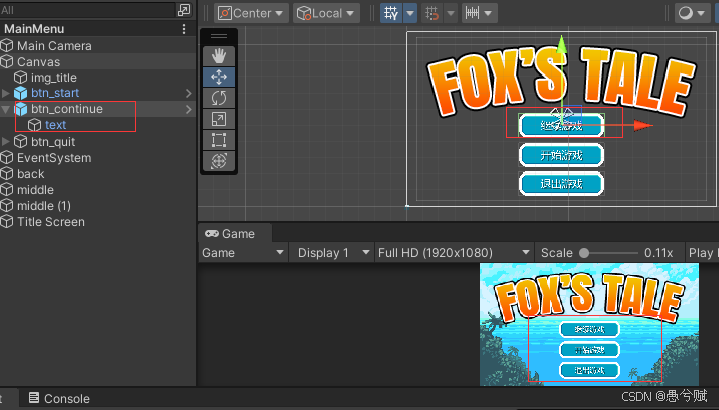Collapse the btn_continue children
The height and width of the screenshot is (410, 719).
click(x=6, y=110)
